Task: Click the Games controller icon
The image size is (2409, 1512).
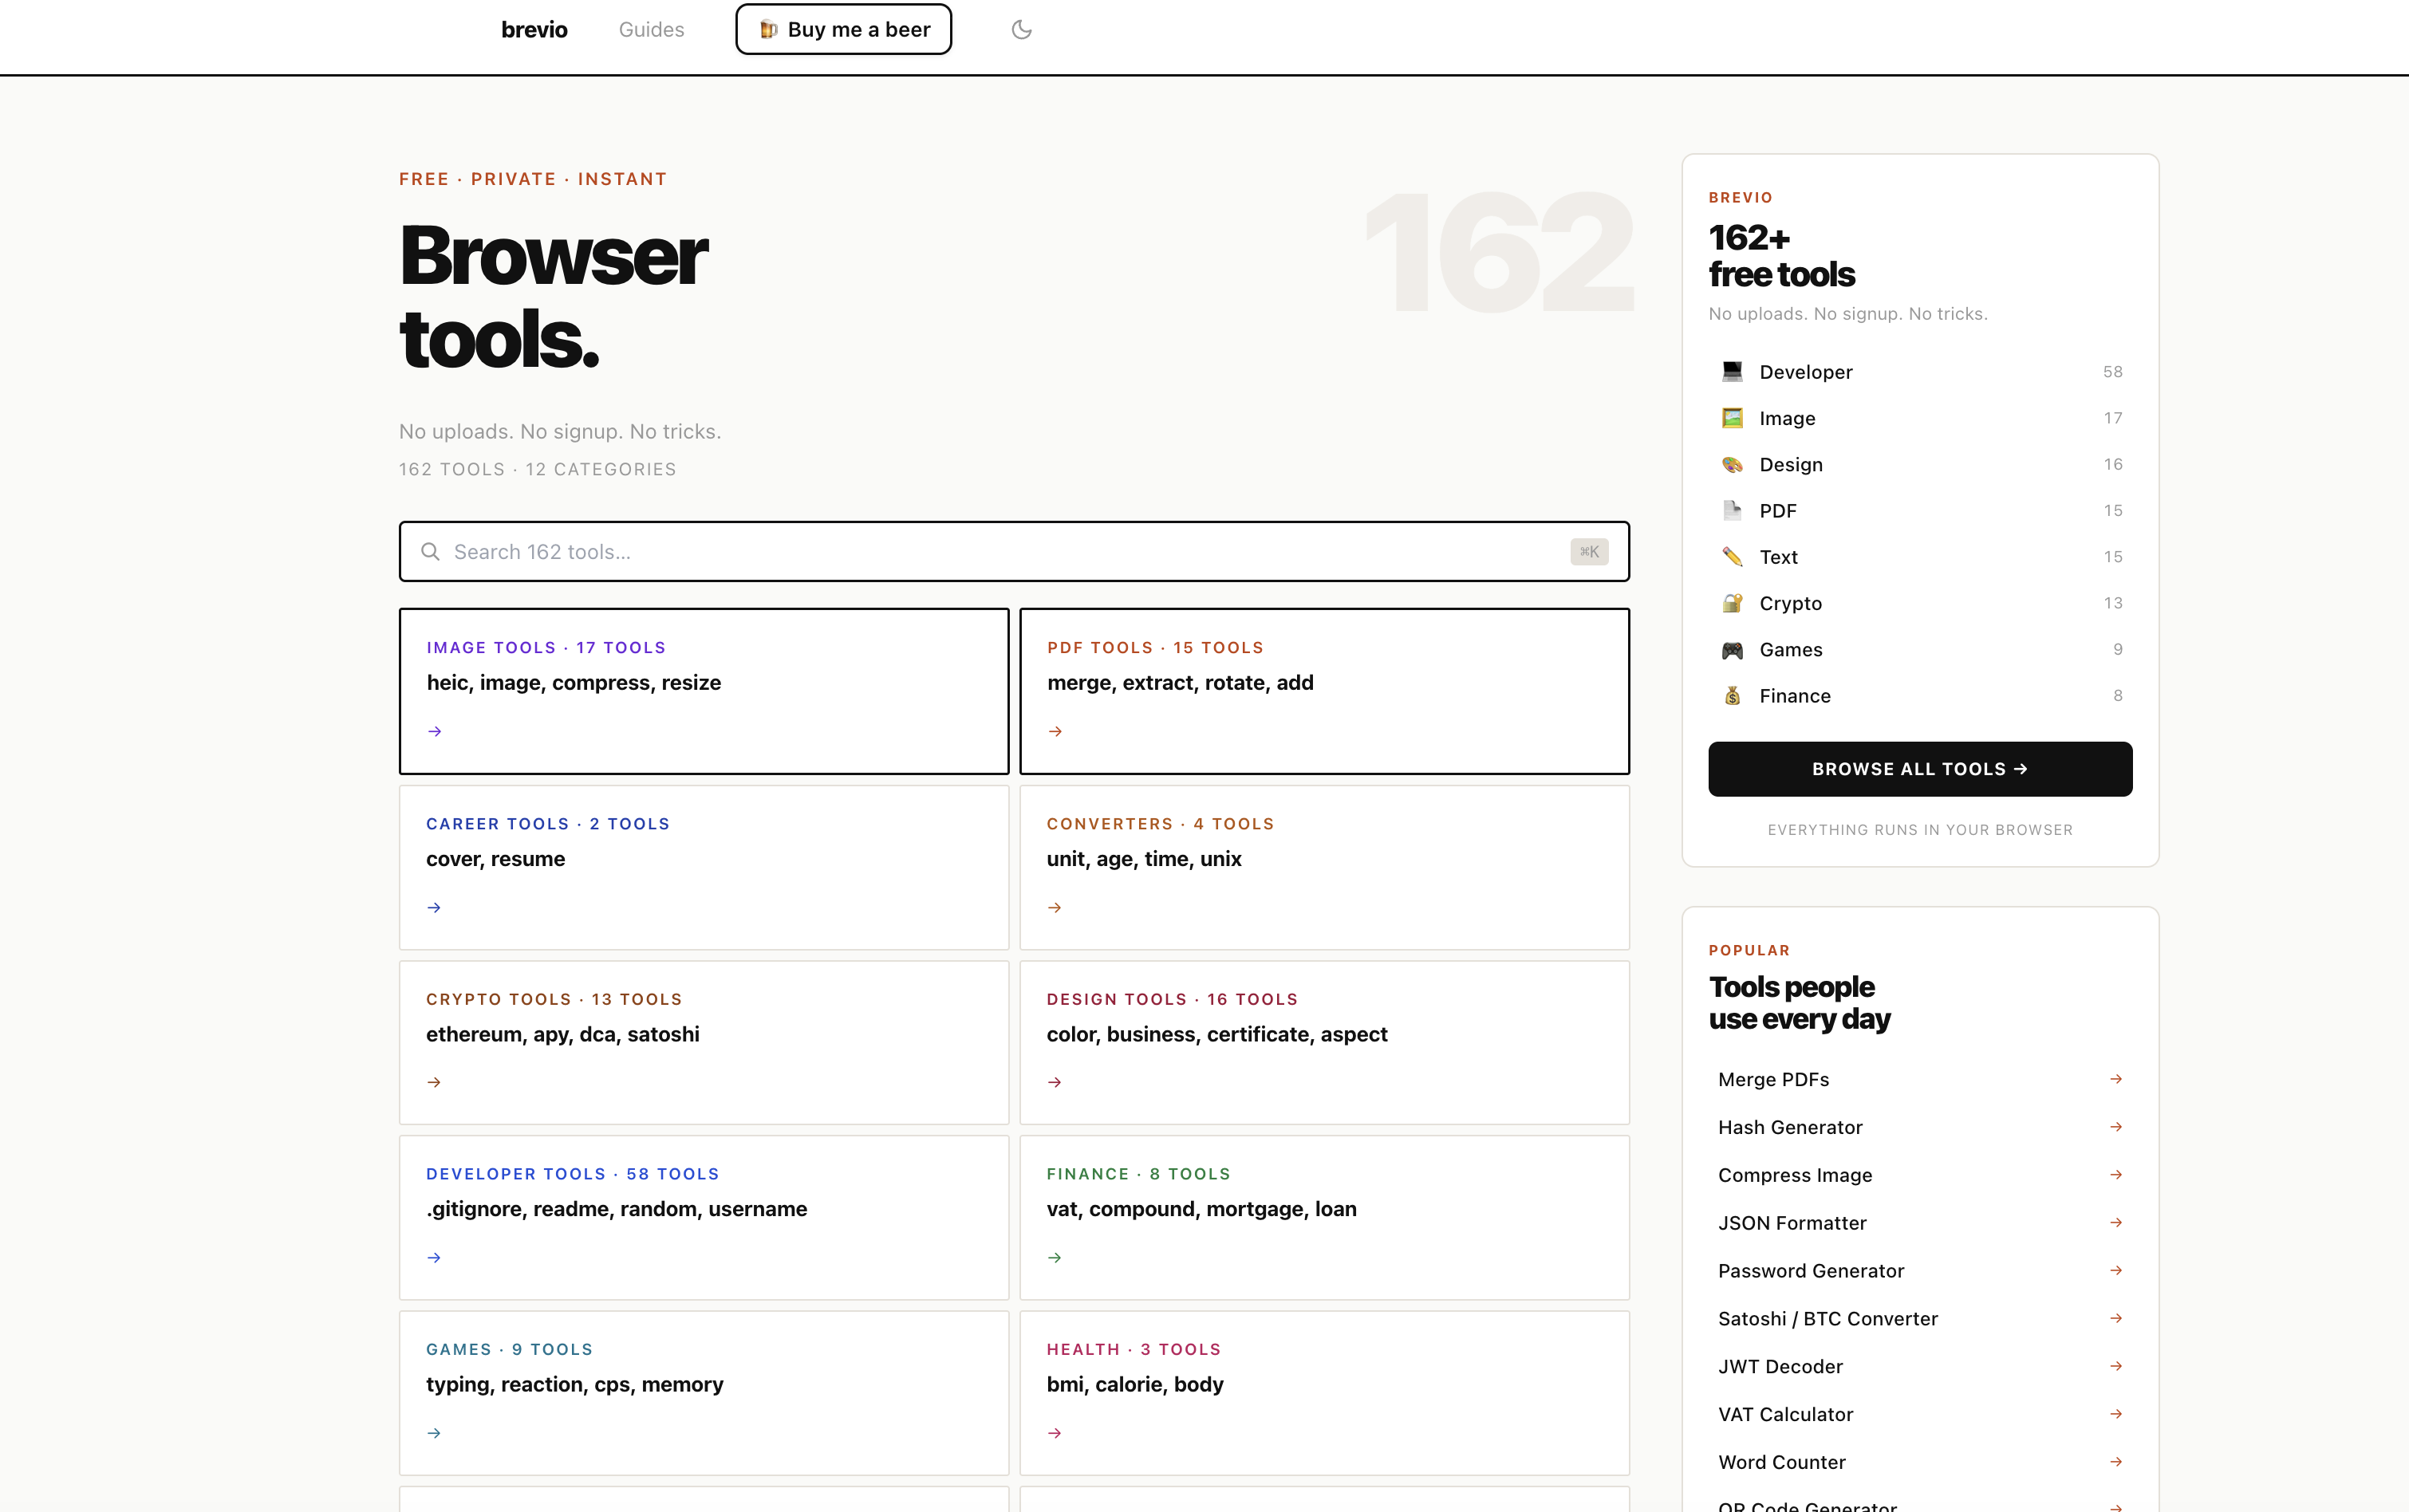Action: coord(1732,650)
